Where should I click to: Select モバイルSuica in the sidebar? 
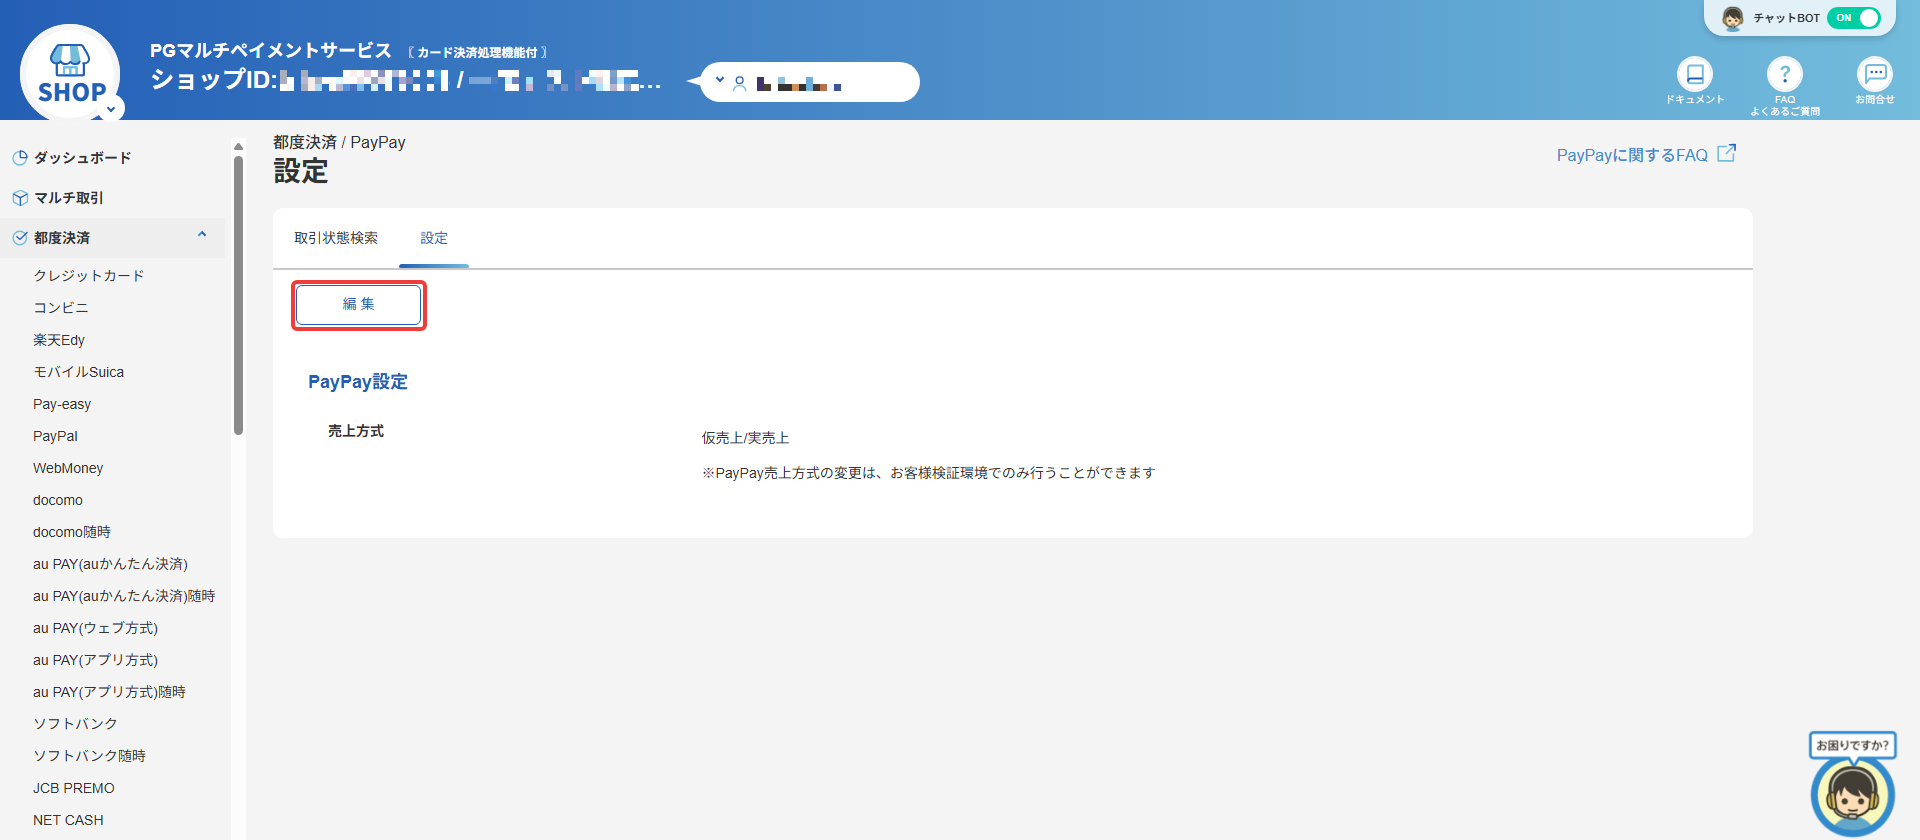79,372
